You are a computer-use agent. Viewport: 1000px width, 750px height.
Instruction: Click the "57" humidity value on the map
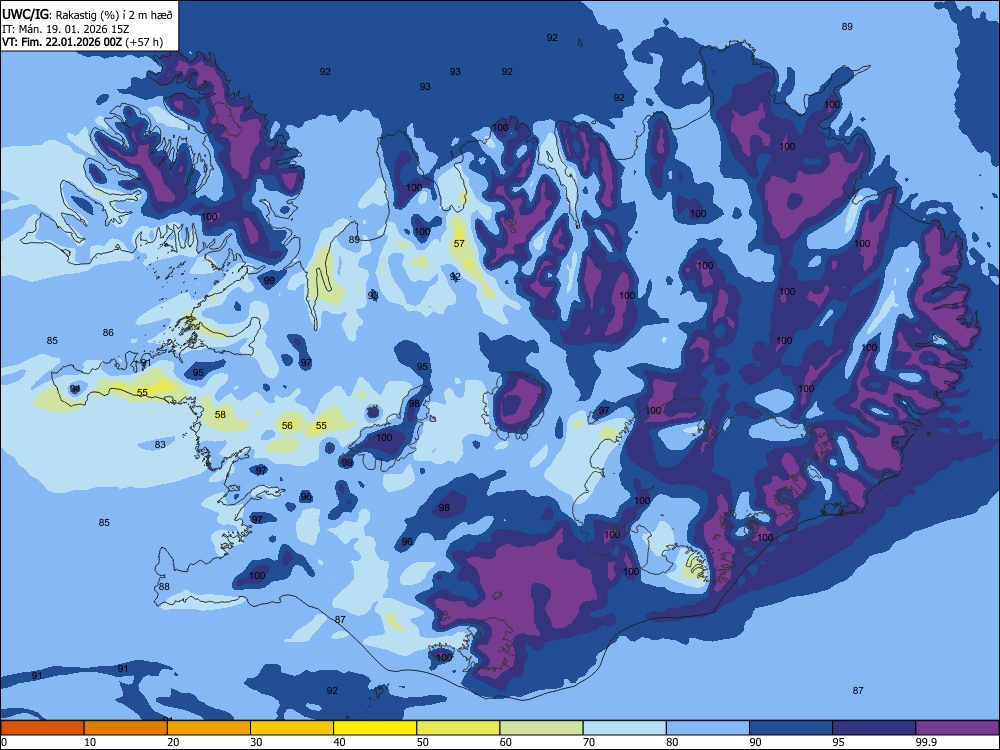click(459, 244)
